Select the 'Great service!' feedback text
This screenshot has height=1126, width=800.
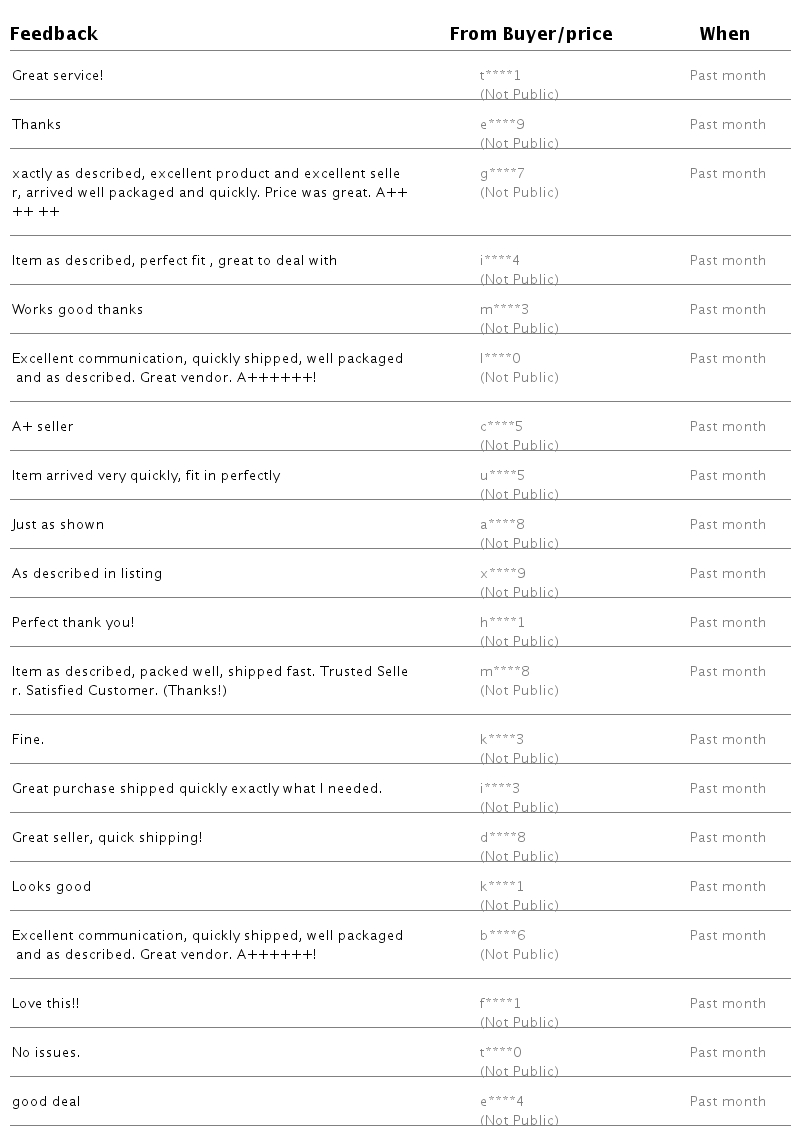[x=57, y=75]
